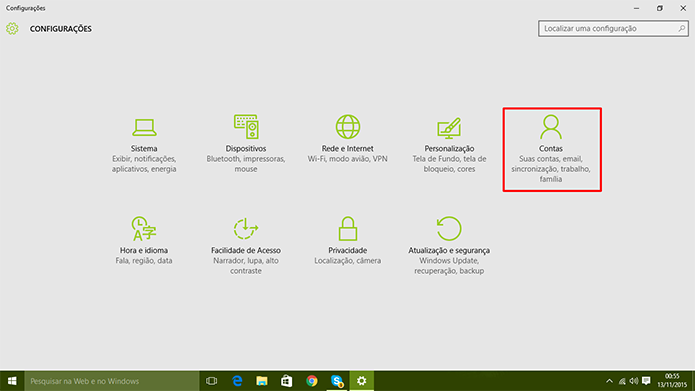This screenshot has width=695, height=391.
Task: Click the CONFIGURAÇÕES header title
Action: (x=61, y=29)
